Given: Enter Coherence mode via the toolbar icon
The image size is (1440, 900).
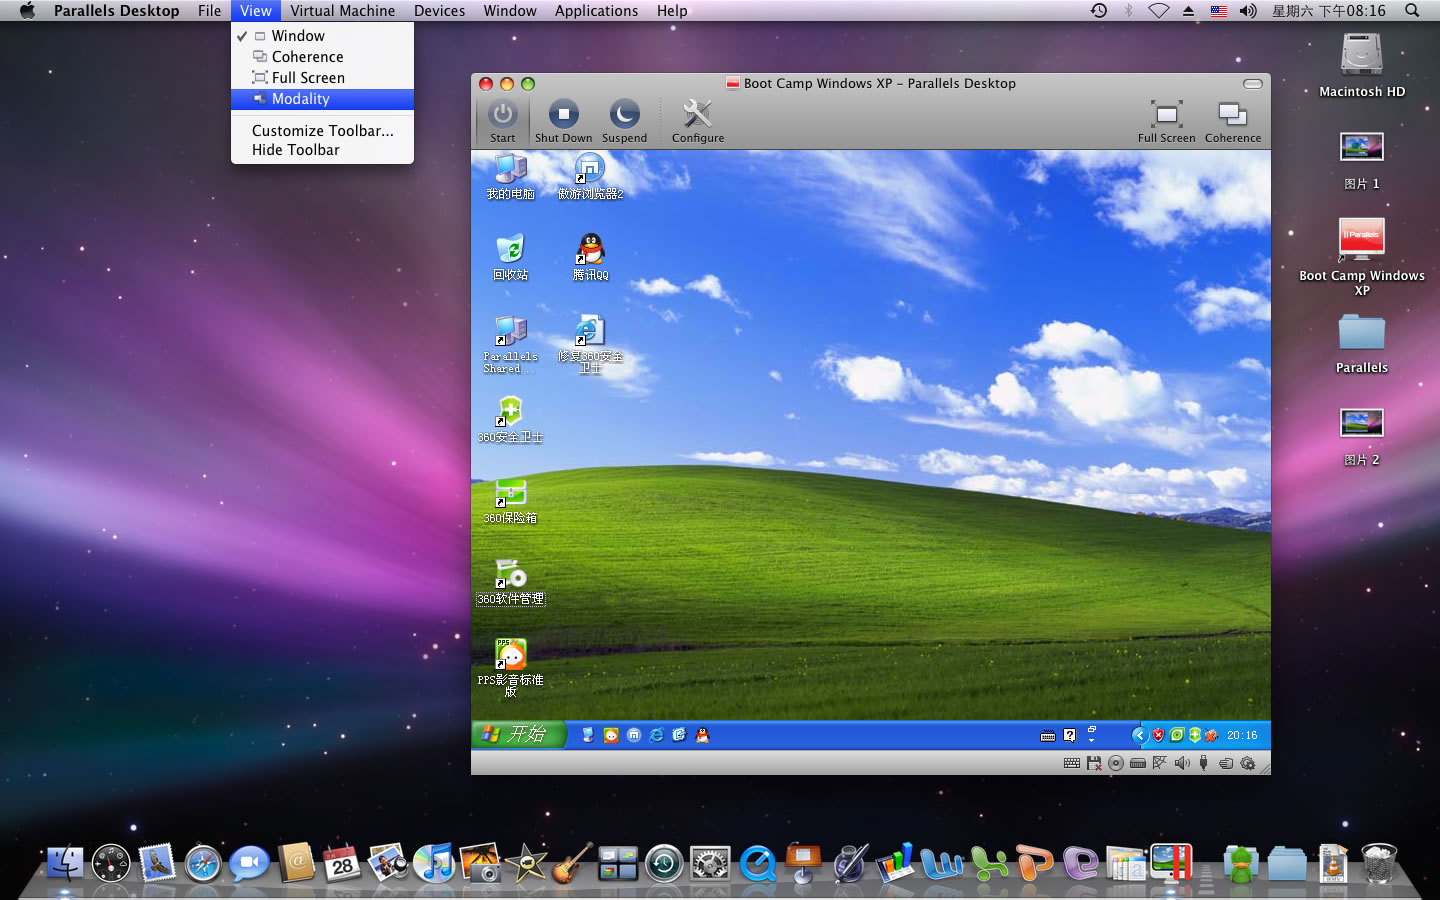Looking at the screenshot, I should pos(1232,114).
